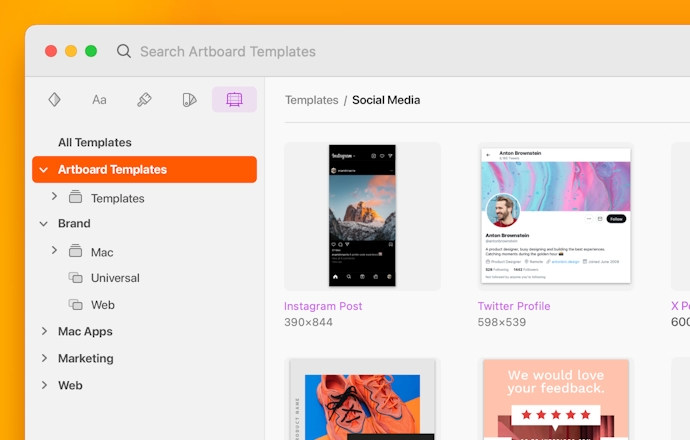The height and width of the screenshot is (440, 690).
Task: Expand the Mac folder chevron
Action: 54,250
